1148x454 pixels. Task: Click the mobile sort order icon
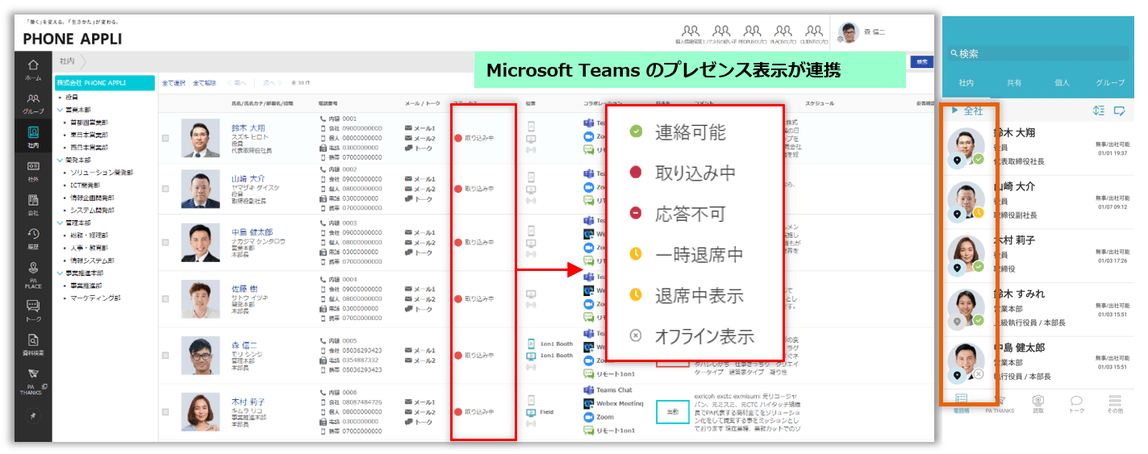[1097, 111]
